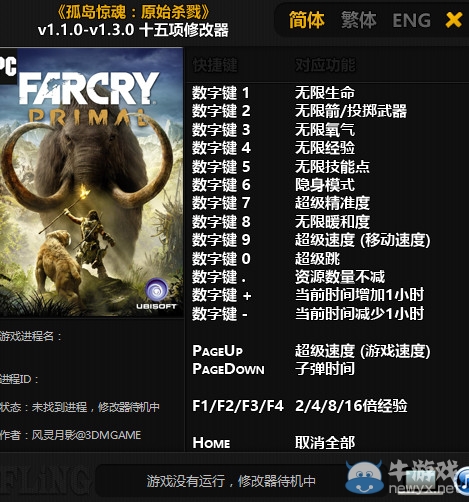
Task: Click the Far Cry Primal cover art
Action: click(x=91, y=182)
